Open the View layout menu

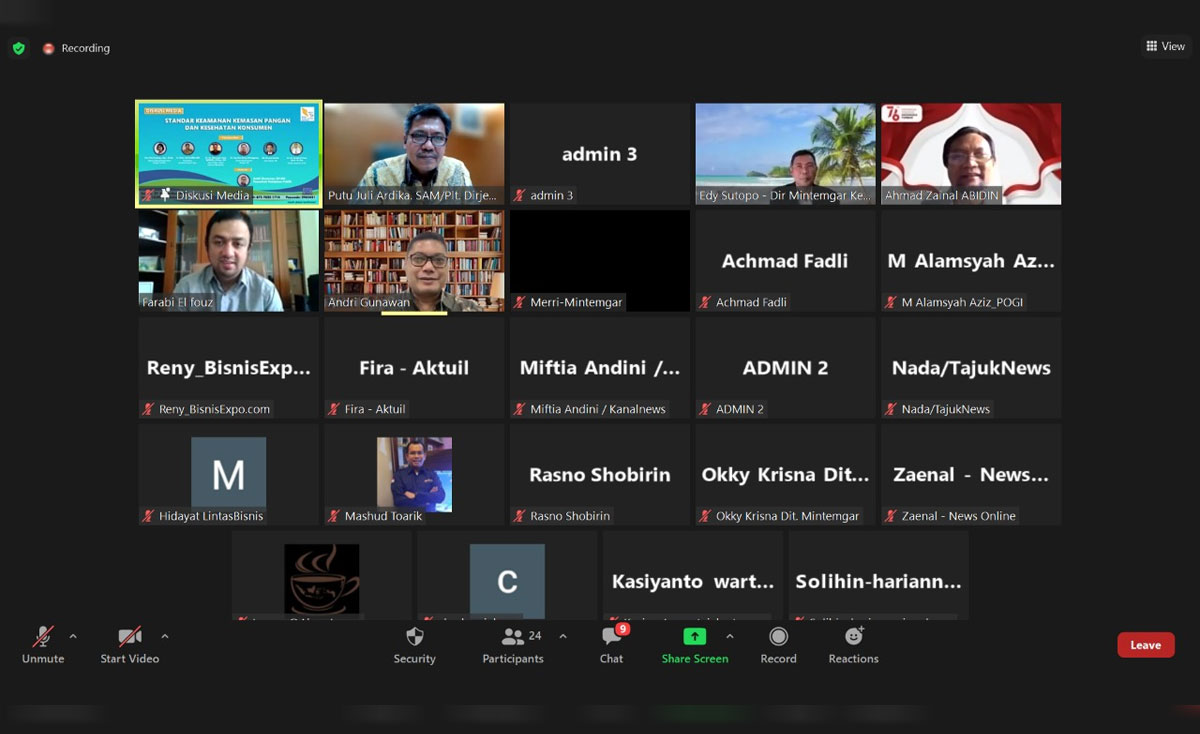[x=1166, y=46]
